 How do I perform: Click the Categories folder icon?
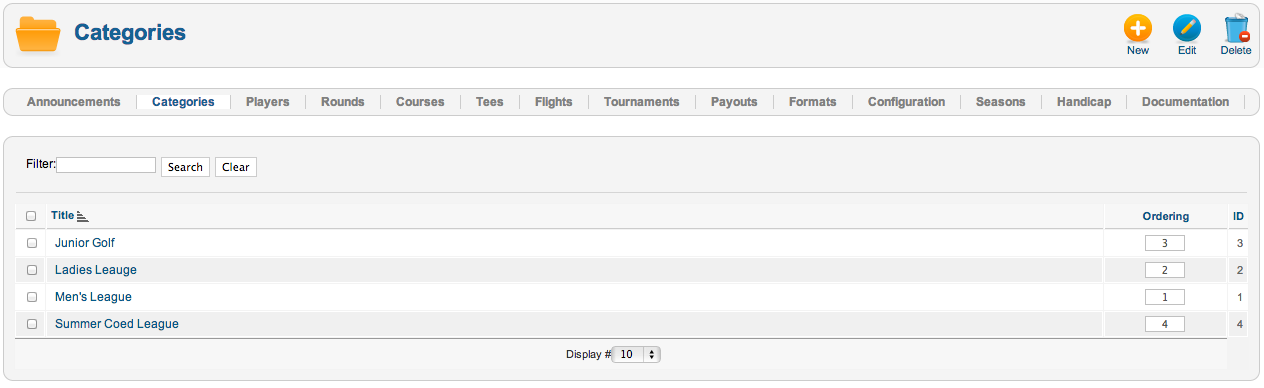point(39,34)
